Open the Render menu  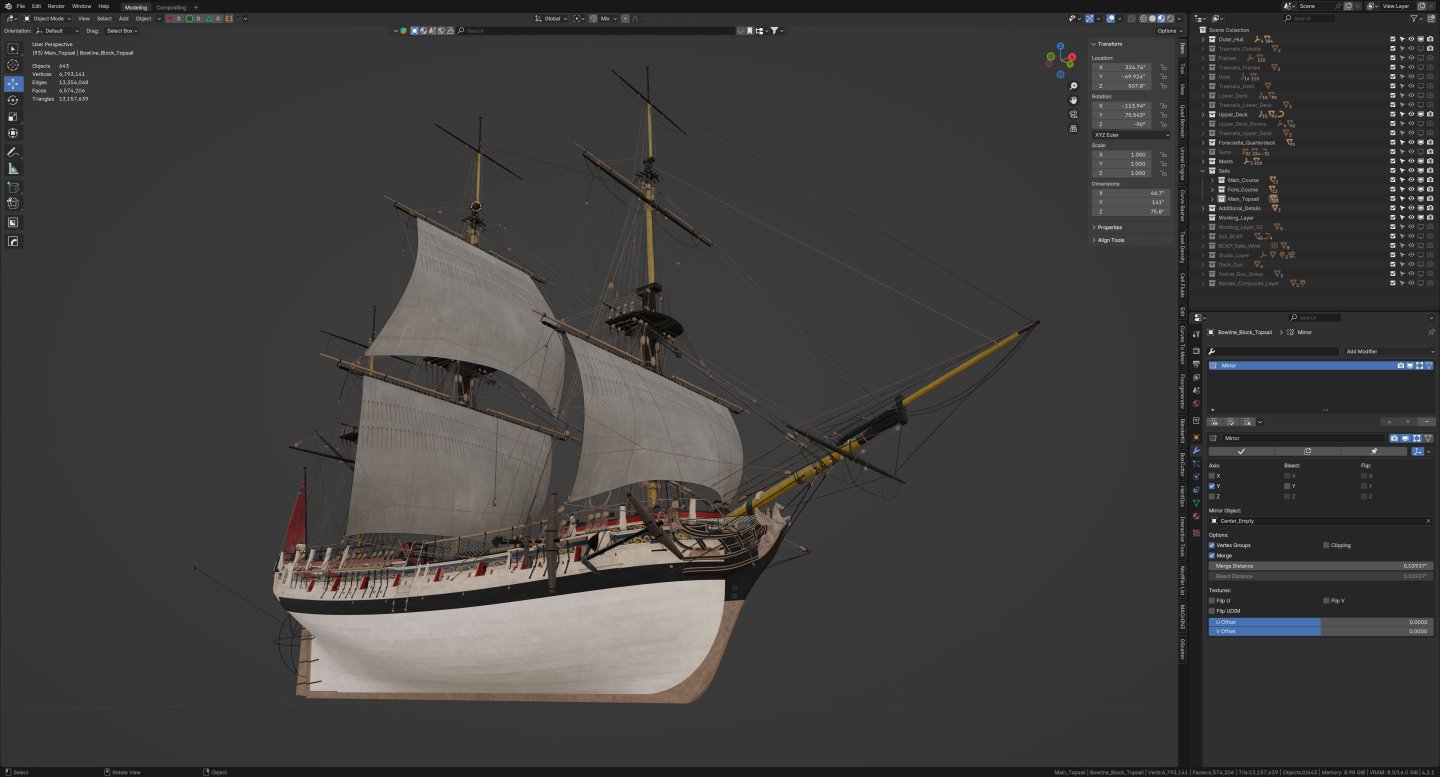pos(56,6)
